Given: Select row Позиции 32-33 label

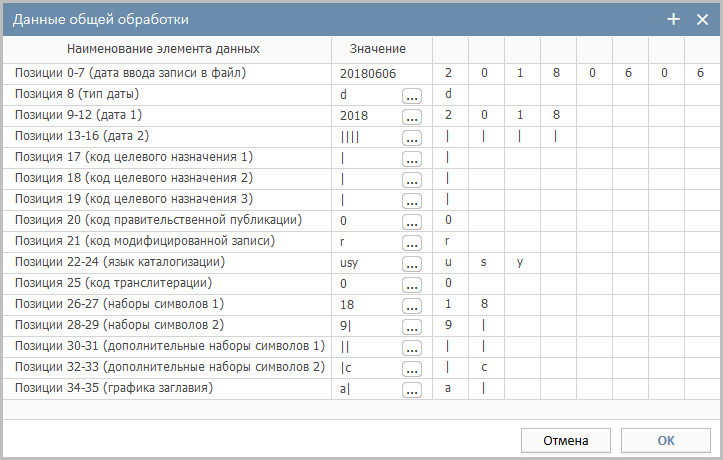Looking at the screenshot, I should [170, 367].
